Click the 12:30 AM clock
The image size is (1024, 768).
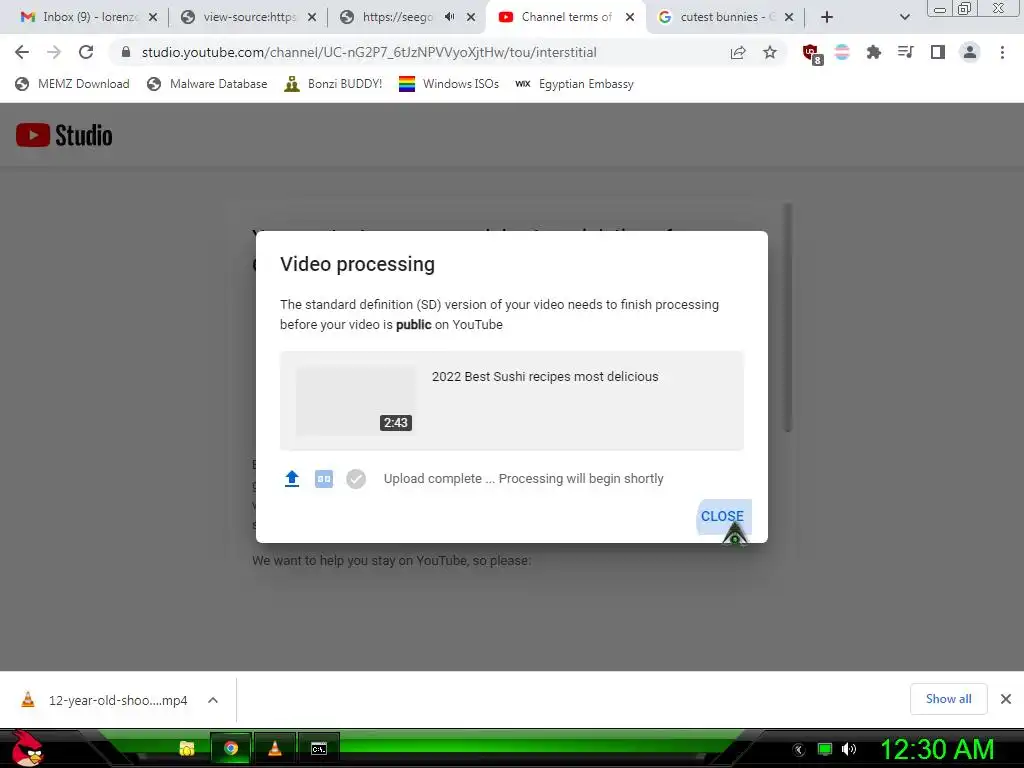(937, 749)
